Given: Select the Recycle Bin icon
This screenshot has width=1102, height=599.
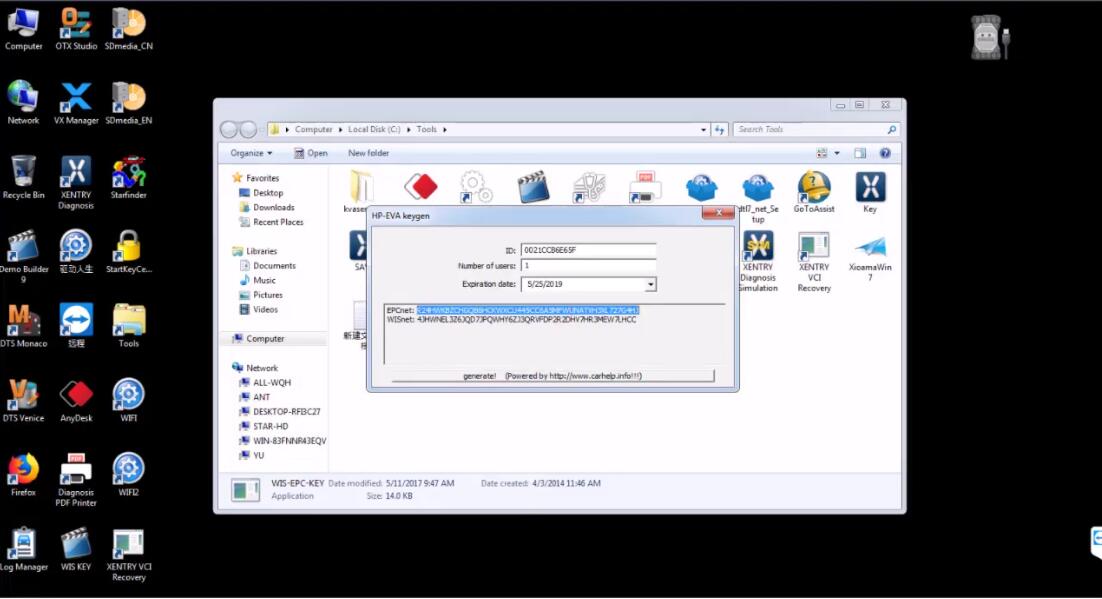Looking at the screenshot, I should [x=23, y=177].
